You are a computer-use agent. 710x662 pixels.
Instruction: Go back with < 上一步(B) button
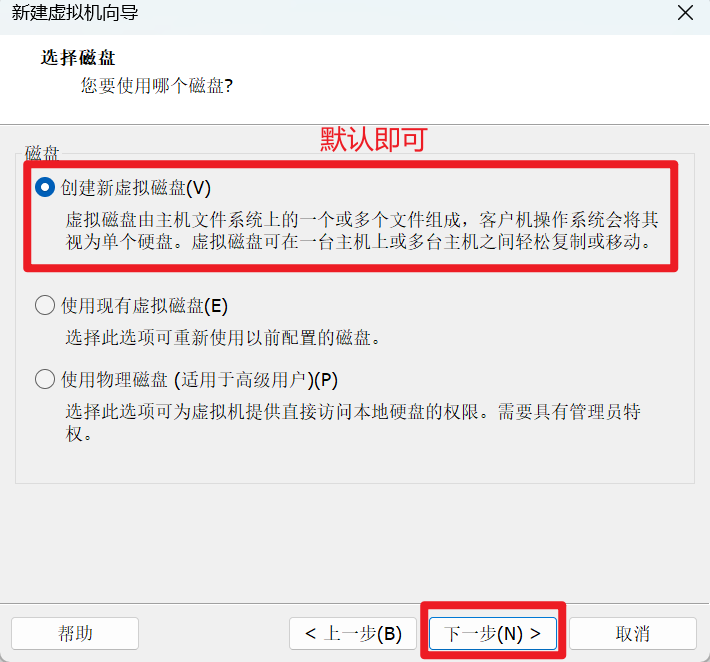coord(353,633)
